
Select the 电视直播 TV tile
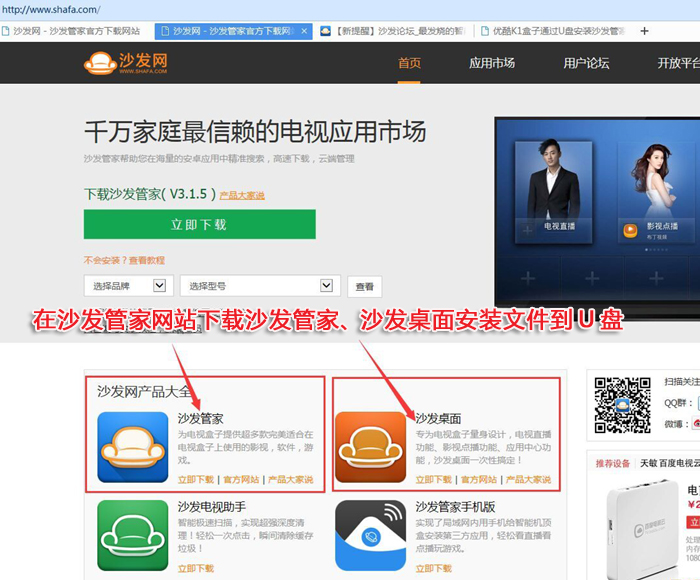554,192
